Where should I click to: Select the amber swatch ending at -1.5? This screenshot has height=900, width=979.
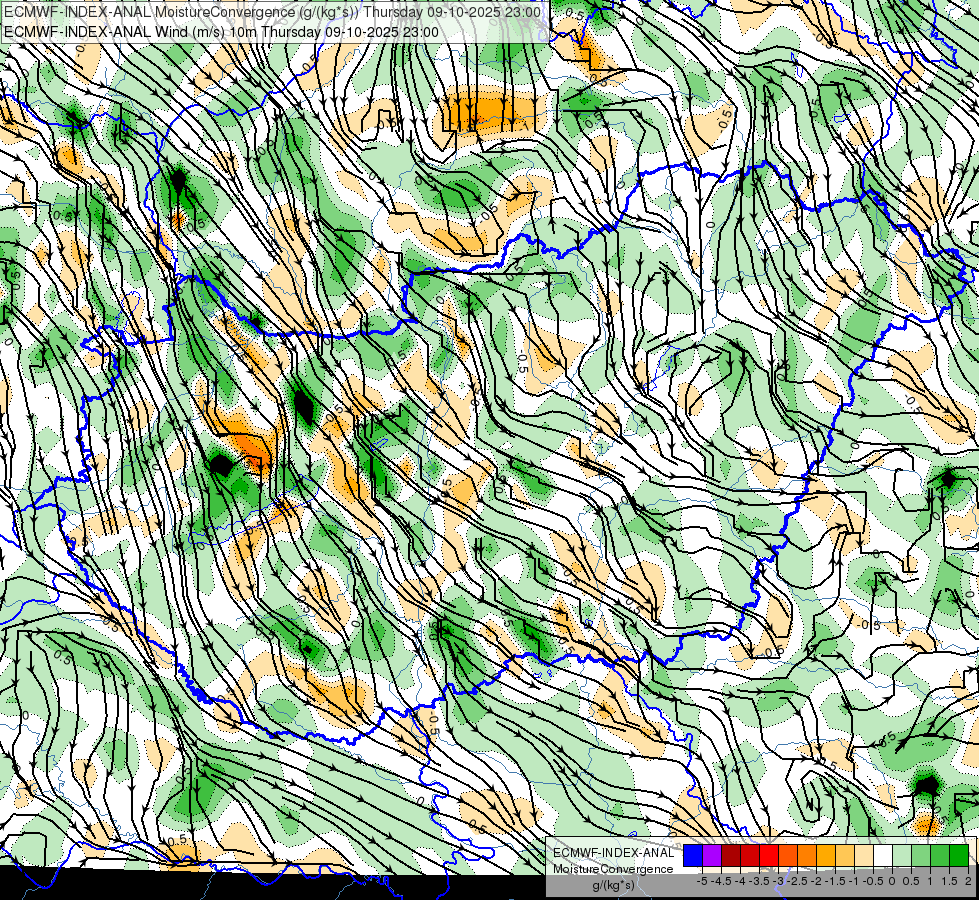(x=826, y=855)
